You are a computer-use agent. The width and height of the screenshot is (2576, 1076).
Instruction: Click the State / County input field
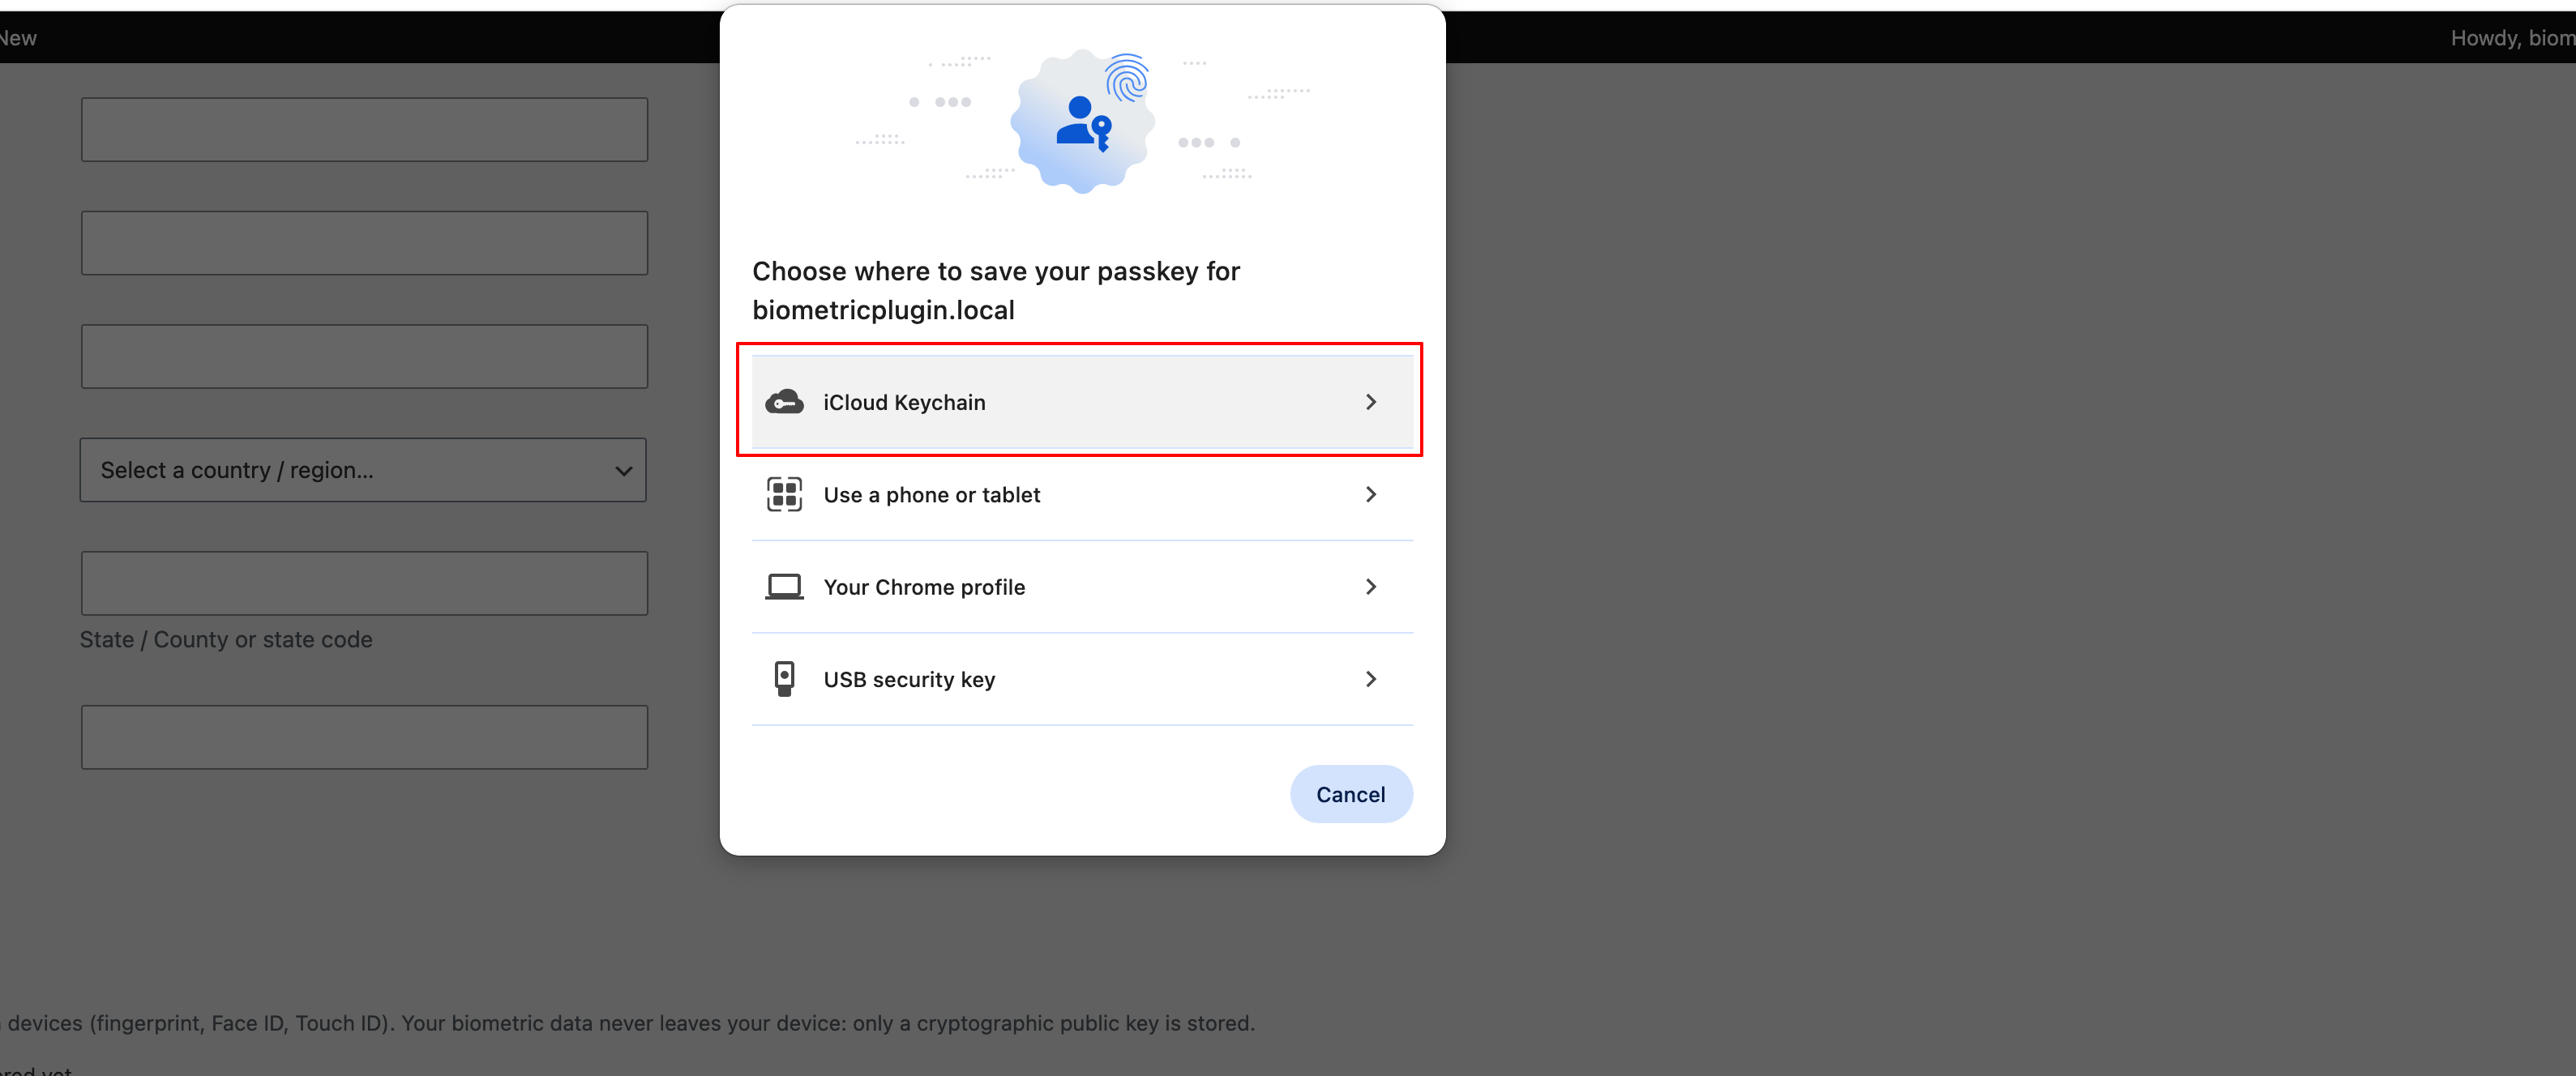364,583
